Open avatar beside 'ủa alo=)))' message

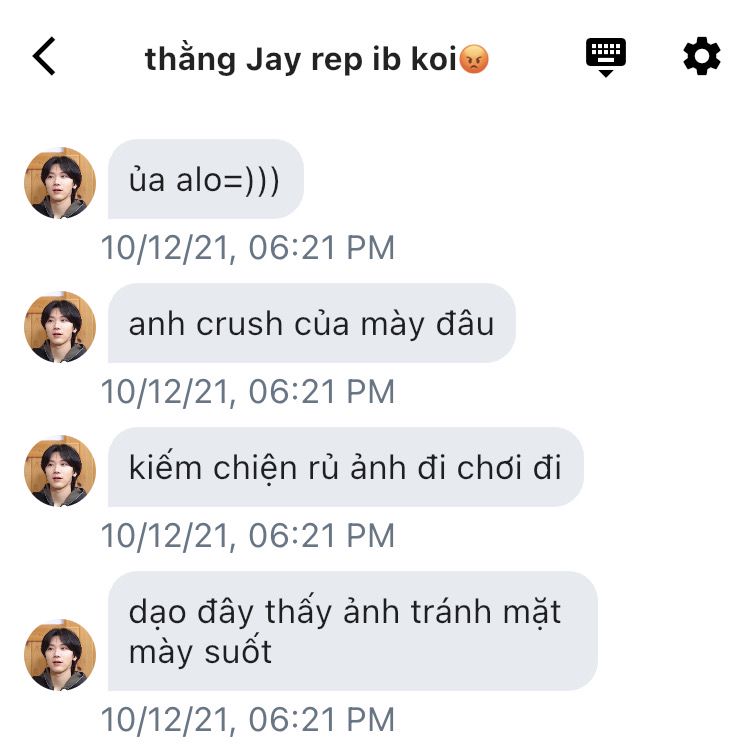[x=60, y=183]
